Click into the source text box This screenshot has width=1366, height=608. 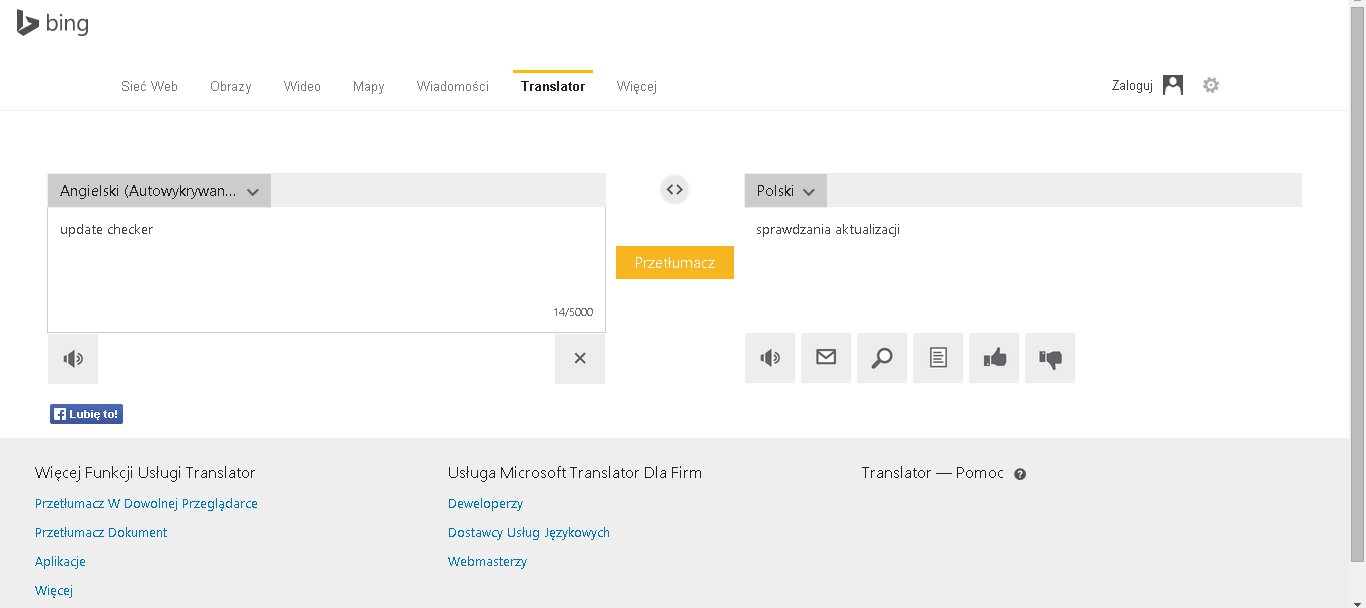(x=326, y=270)
